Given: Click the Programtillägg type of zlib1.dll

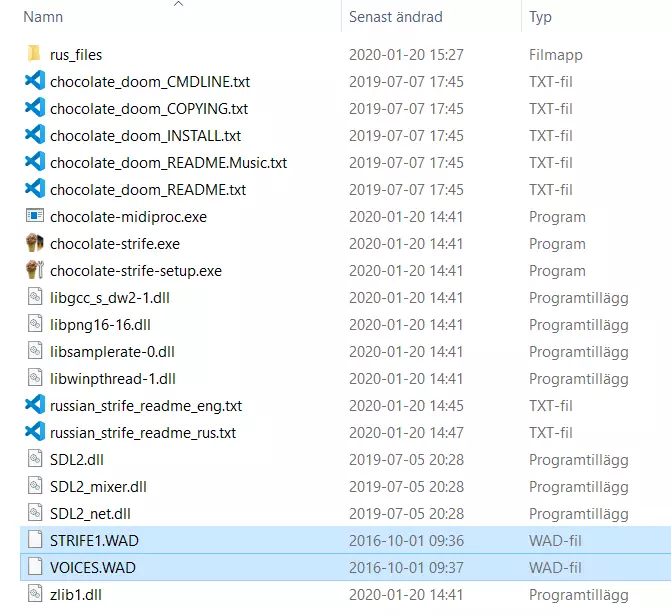Looking at the screenshot, I should (579, 594).
